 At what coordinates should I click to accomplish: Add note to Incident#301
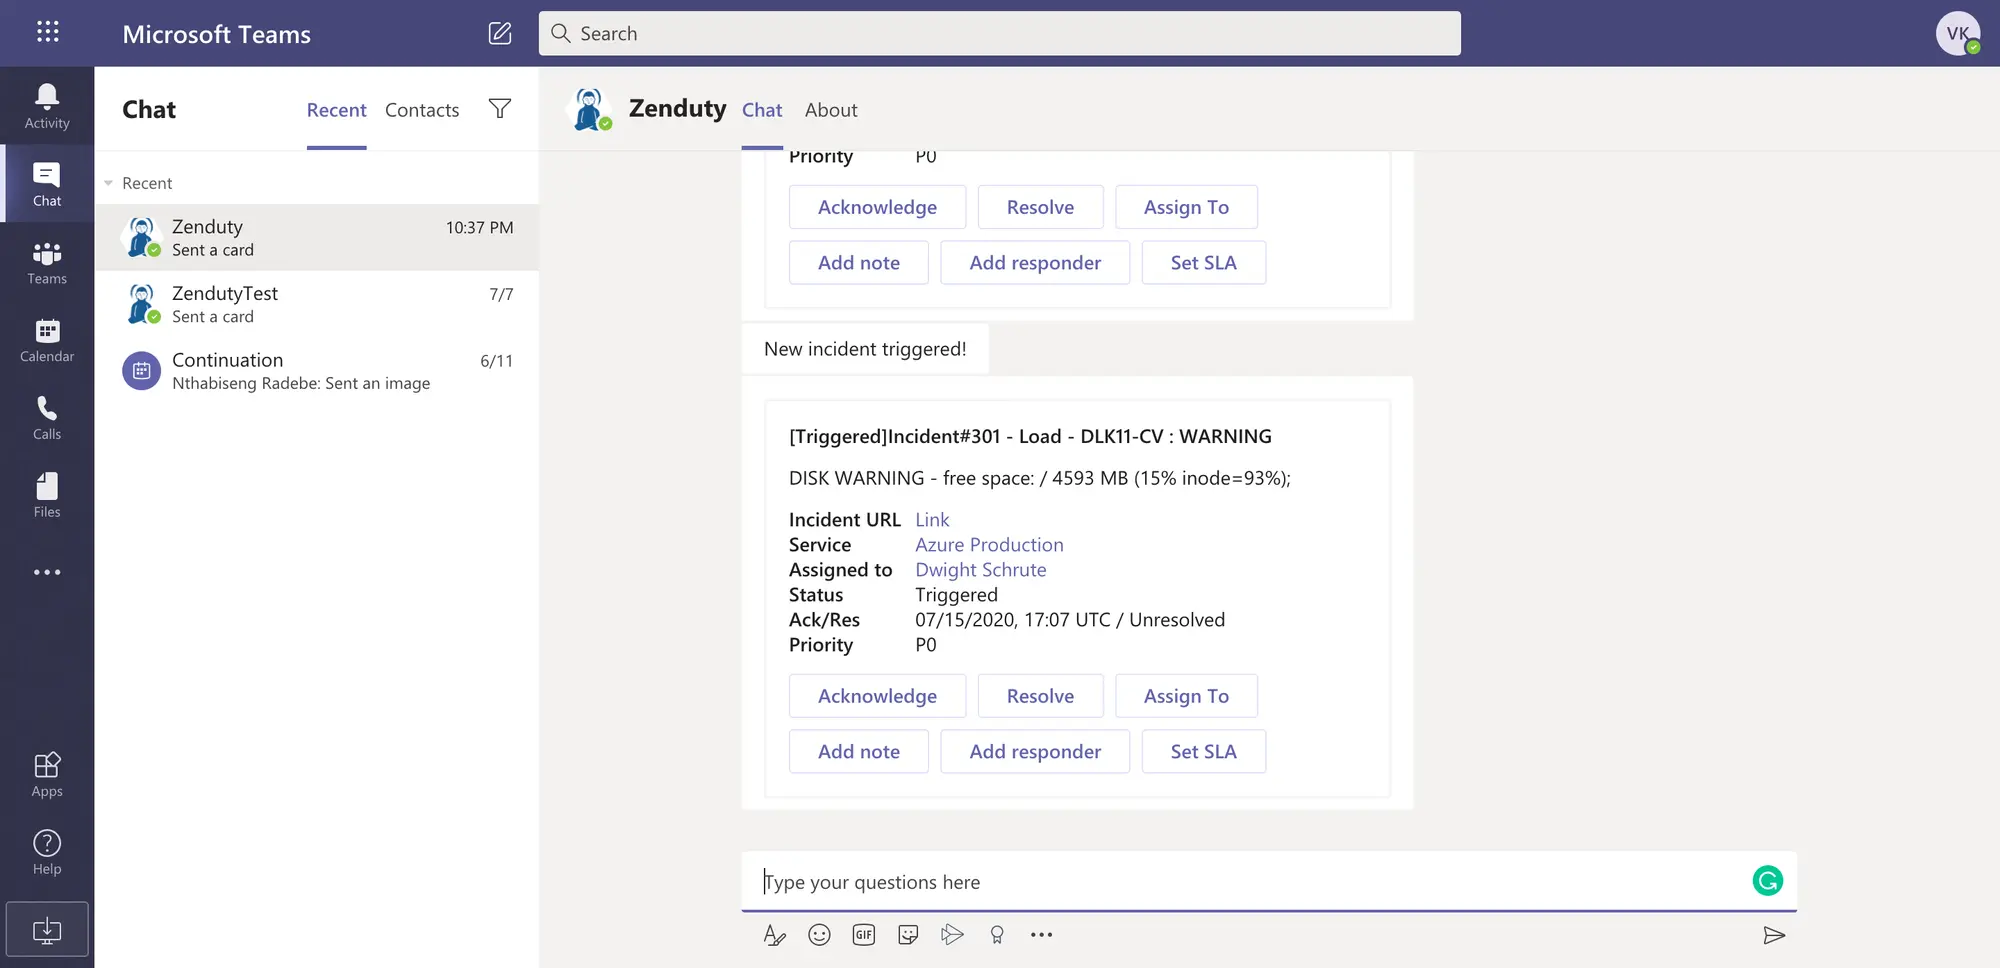[858, 751]
